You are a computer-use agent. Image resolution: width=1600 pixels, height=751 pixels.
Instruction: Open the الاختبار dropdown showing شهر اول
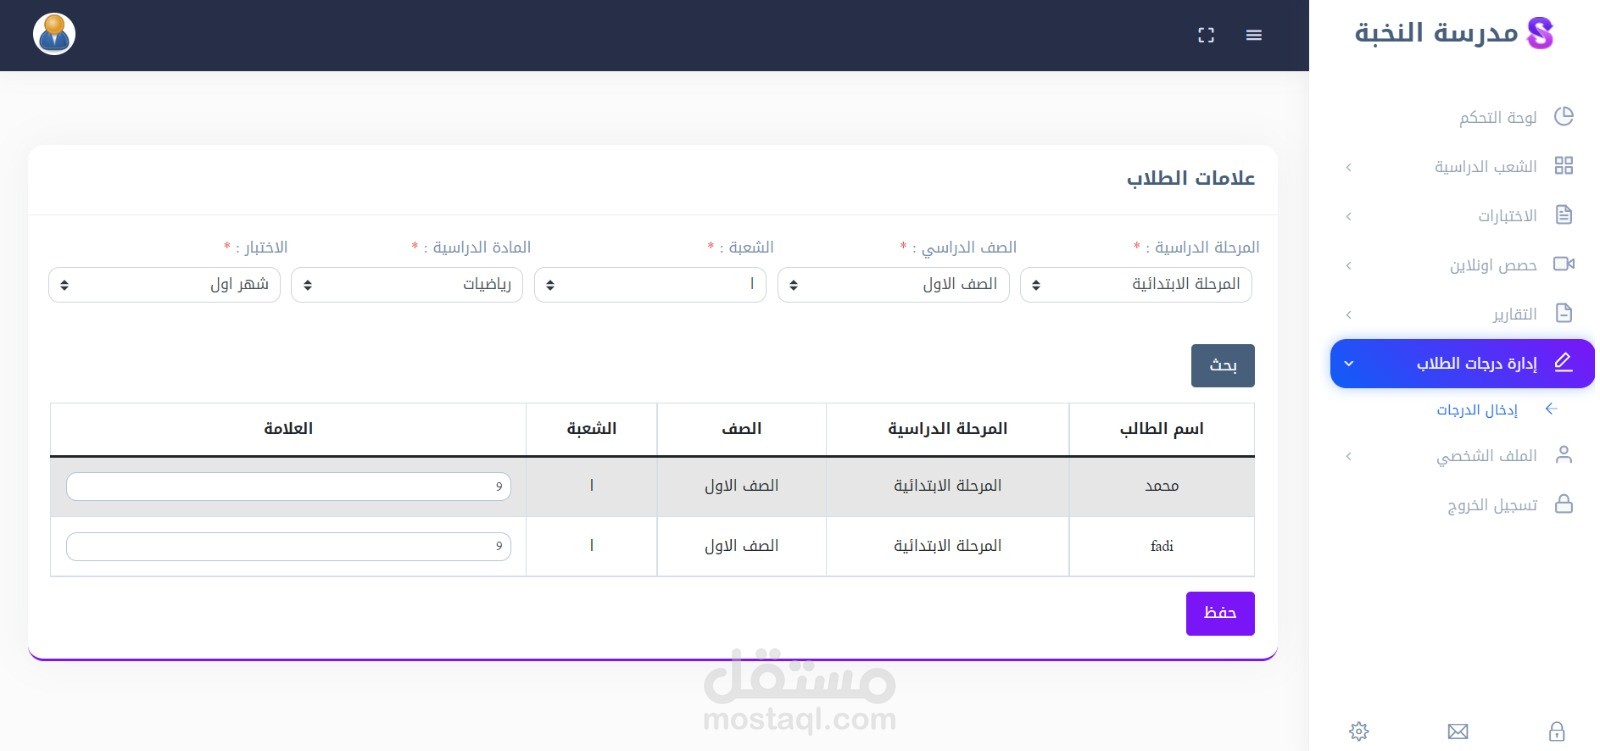pyautogui.click(x=164, y=284)
